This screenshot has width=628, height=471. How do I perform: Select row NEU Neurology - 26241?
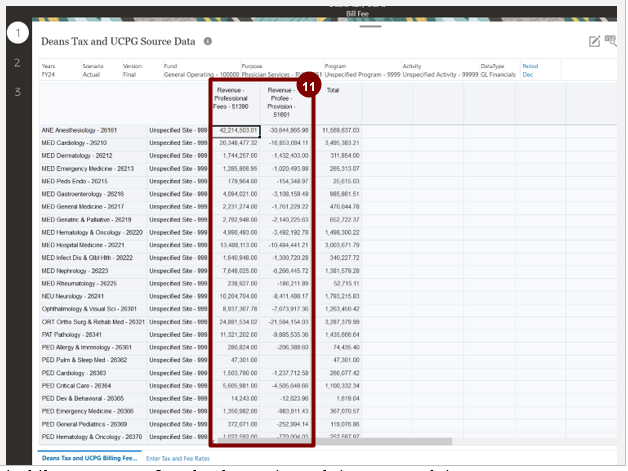72,296
